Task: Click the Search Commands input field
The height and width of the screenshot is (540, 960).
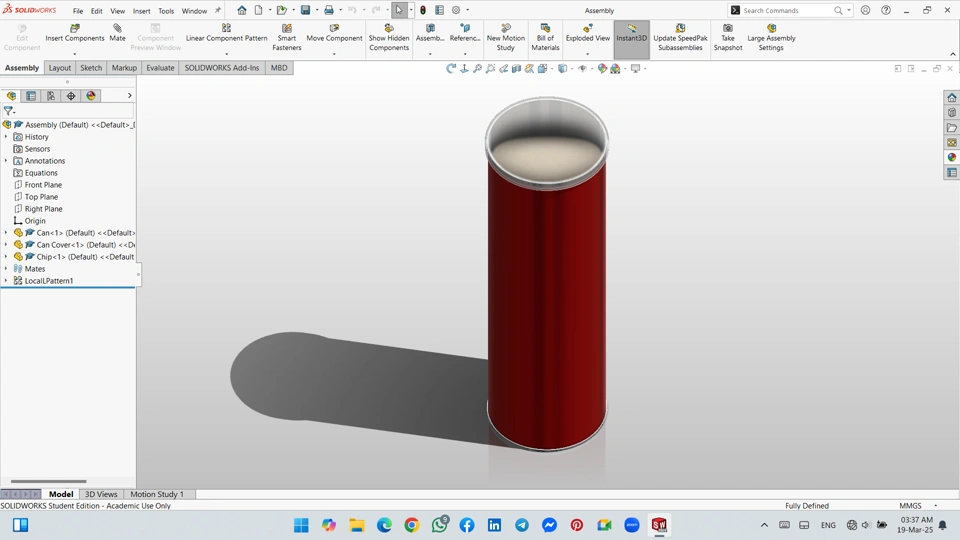Action: click(x=788, y=11)
